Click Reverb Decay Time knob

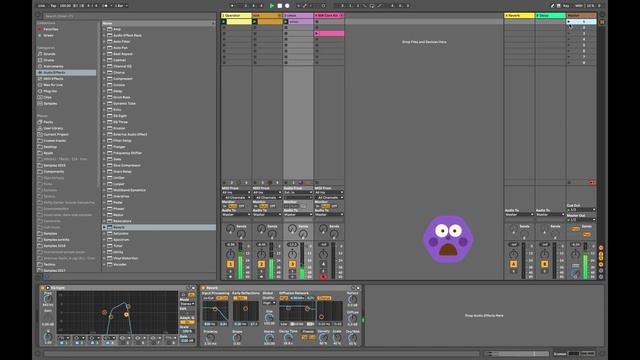point(288,338)
